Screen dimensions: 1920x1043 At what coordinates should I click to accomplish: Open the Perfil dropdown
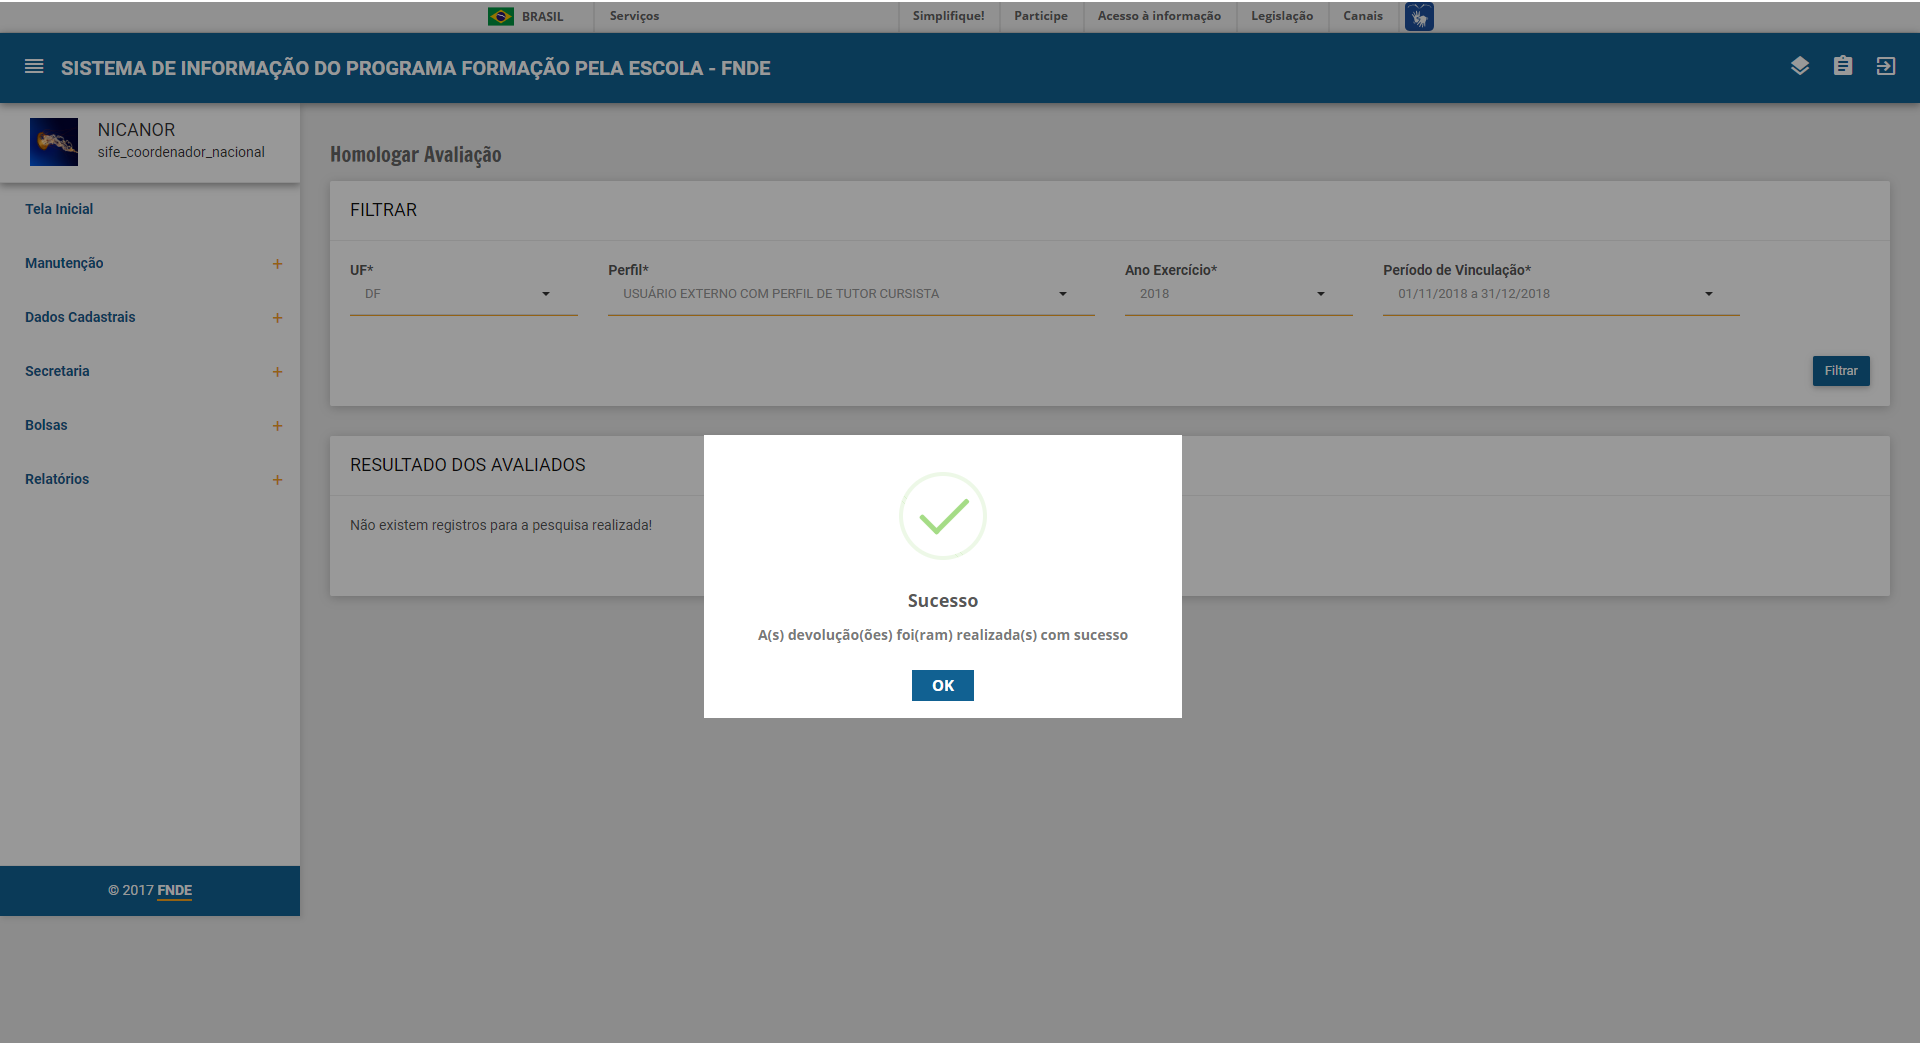click(851, 294)
